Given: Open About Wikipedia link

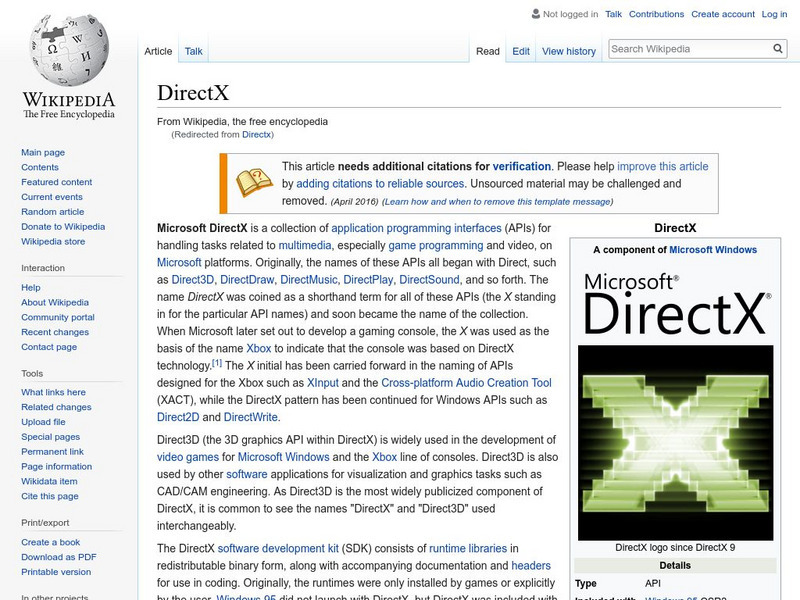Looking at the screenshot, I should [55, 302].
